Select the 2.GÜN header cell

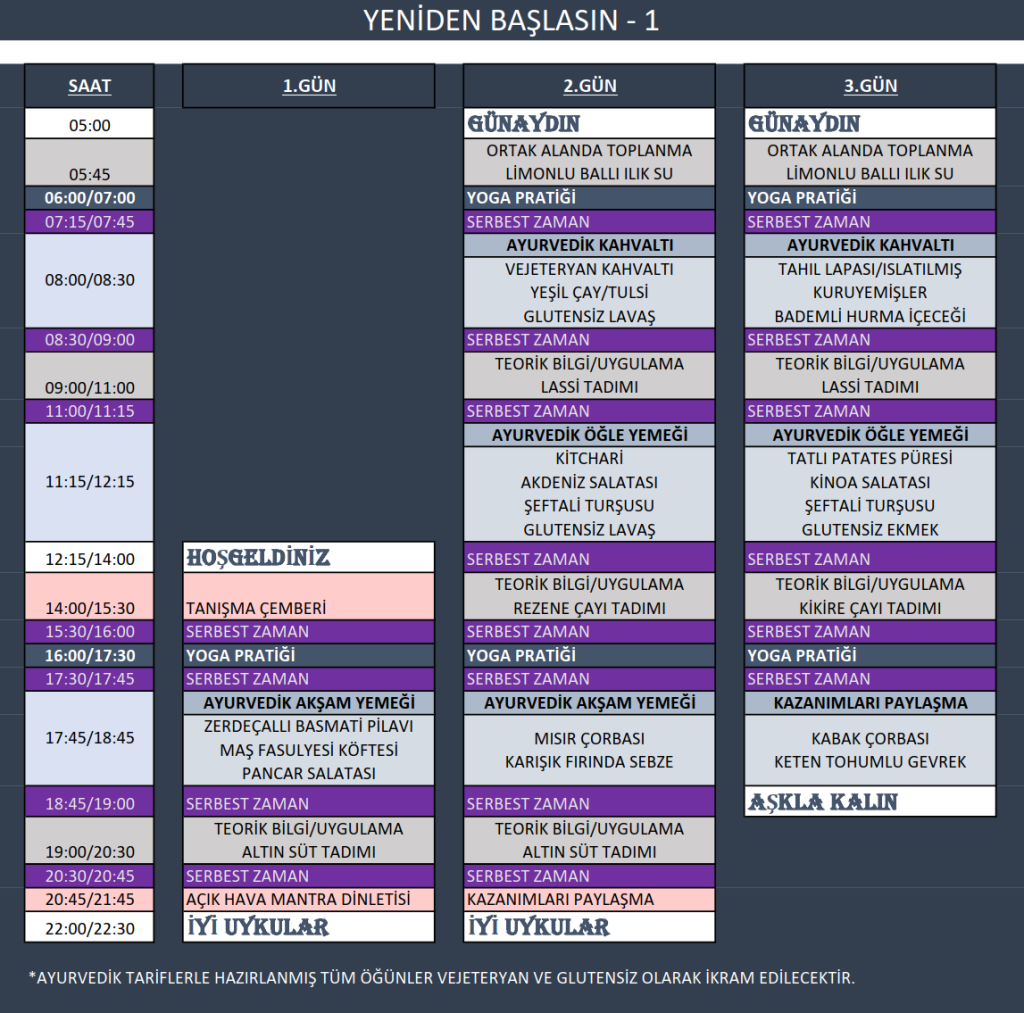[x=589, y=86]
